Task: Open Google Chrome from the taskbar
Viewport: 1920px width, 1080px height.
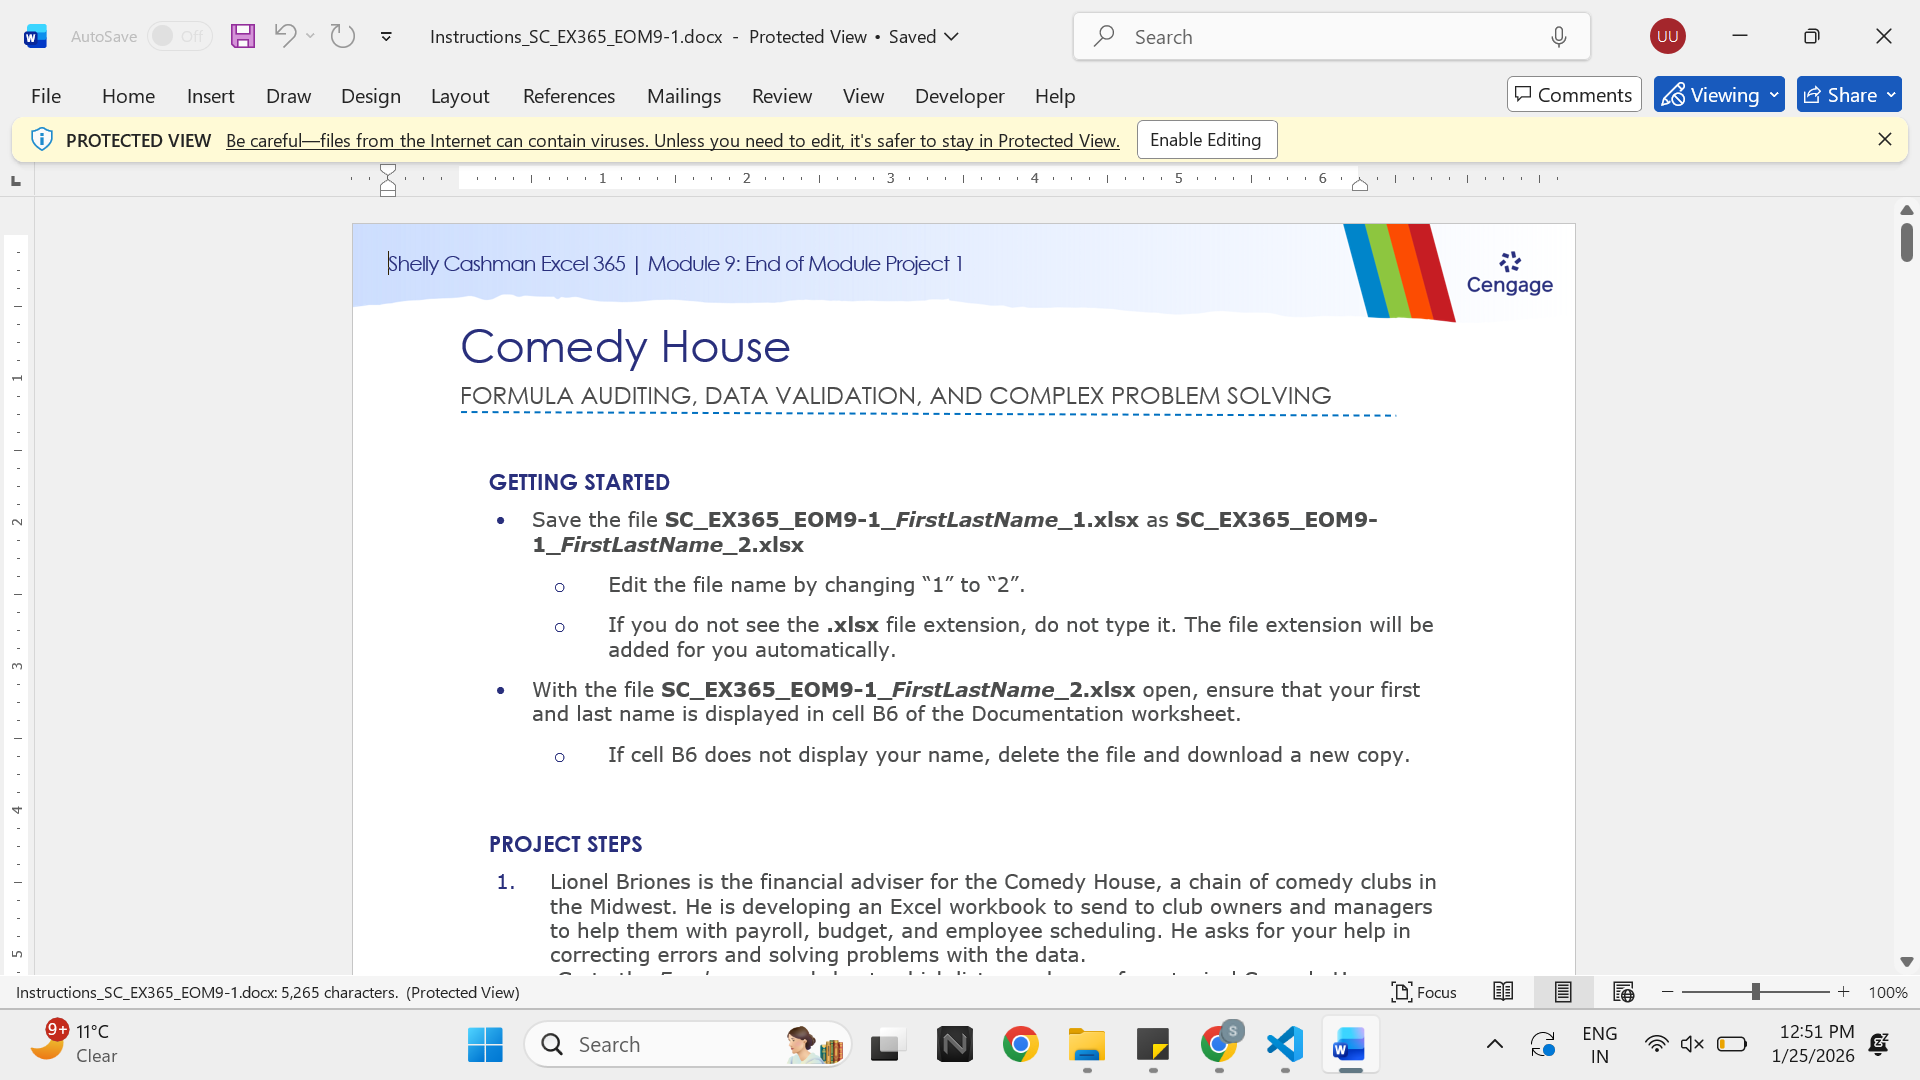Action: [1020, 1045]
